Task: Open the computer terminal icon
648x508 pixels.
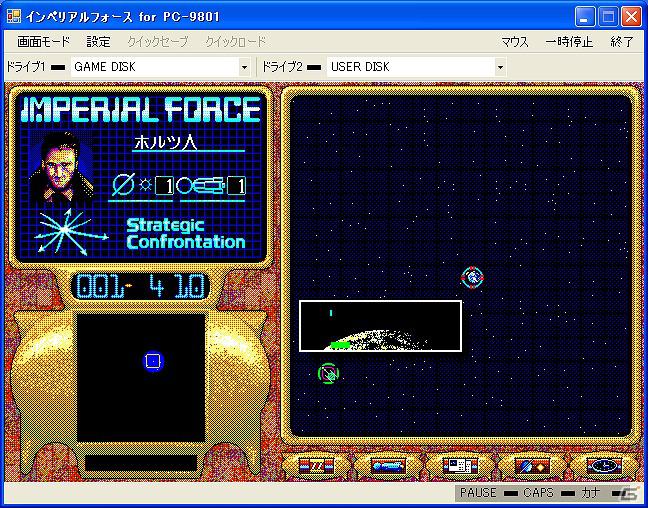Action: (x=460, y=466)
